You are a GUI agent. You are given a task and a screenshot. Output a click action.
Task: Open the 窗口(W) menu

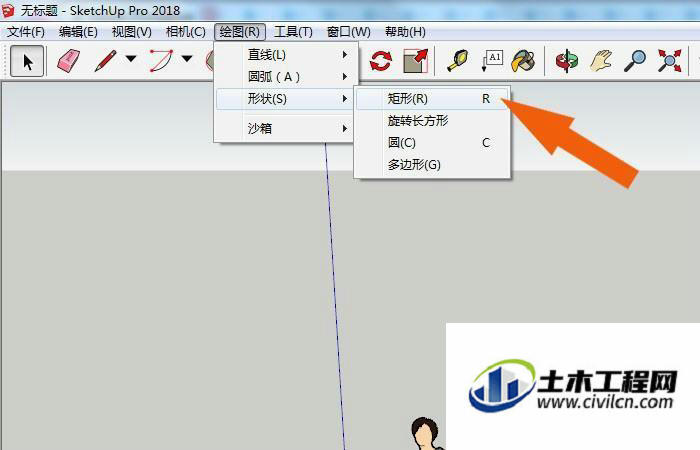(349, 32)
